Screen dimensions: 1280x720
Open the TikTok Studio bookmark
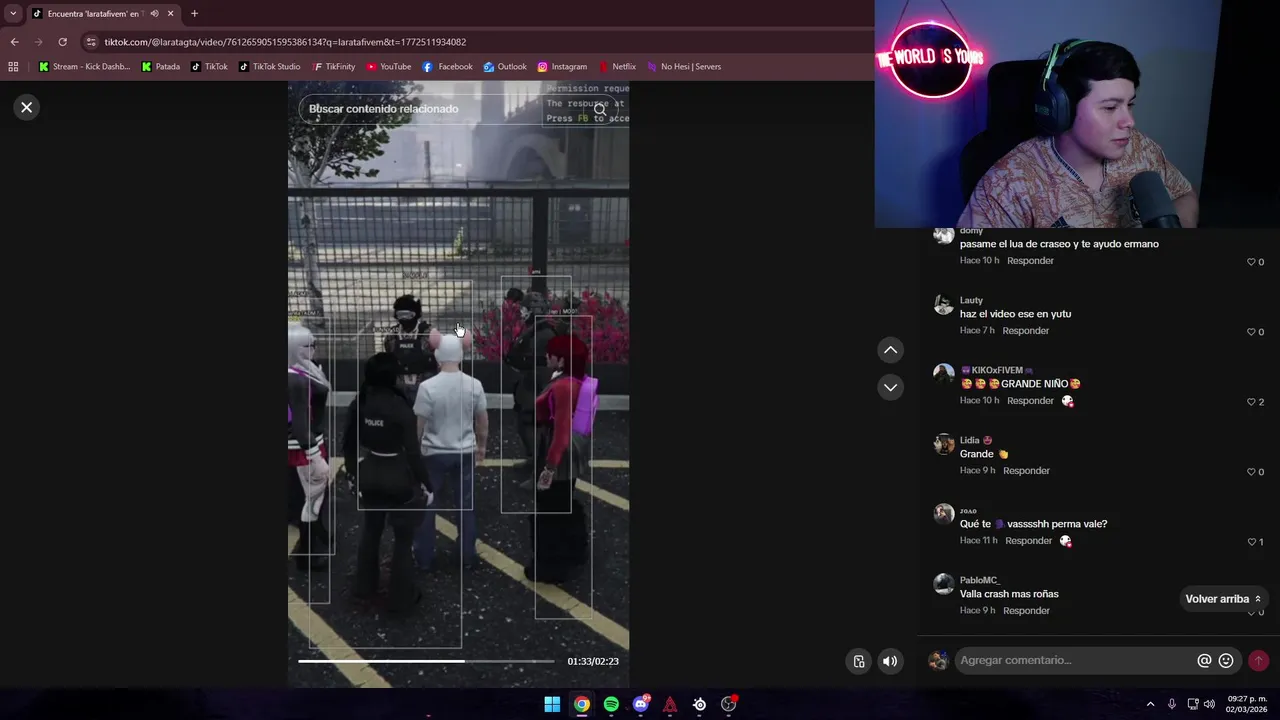[269, 67]
